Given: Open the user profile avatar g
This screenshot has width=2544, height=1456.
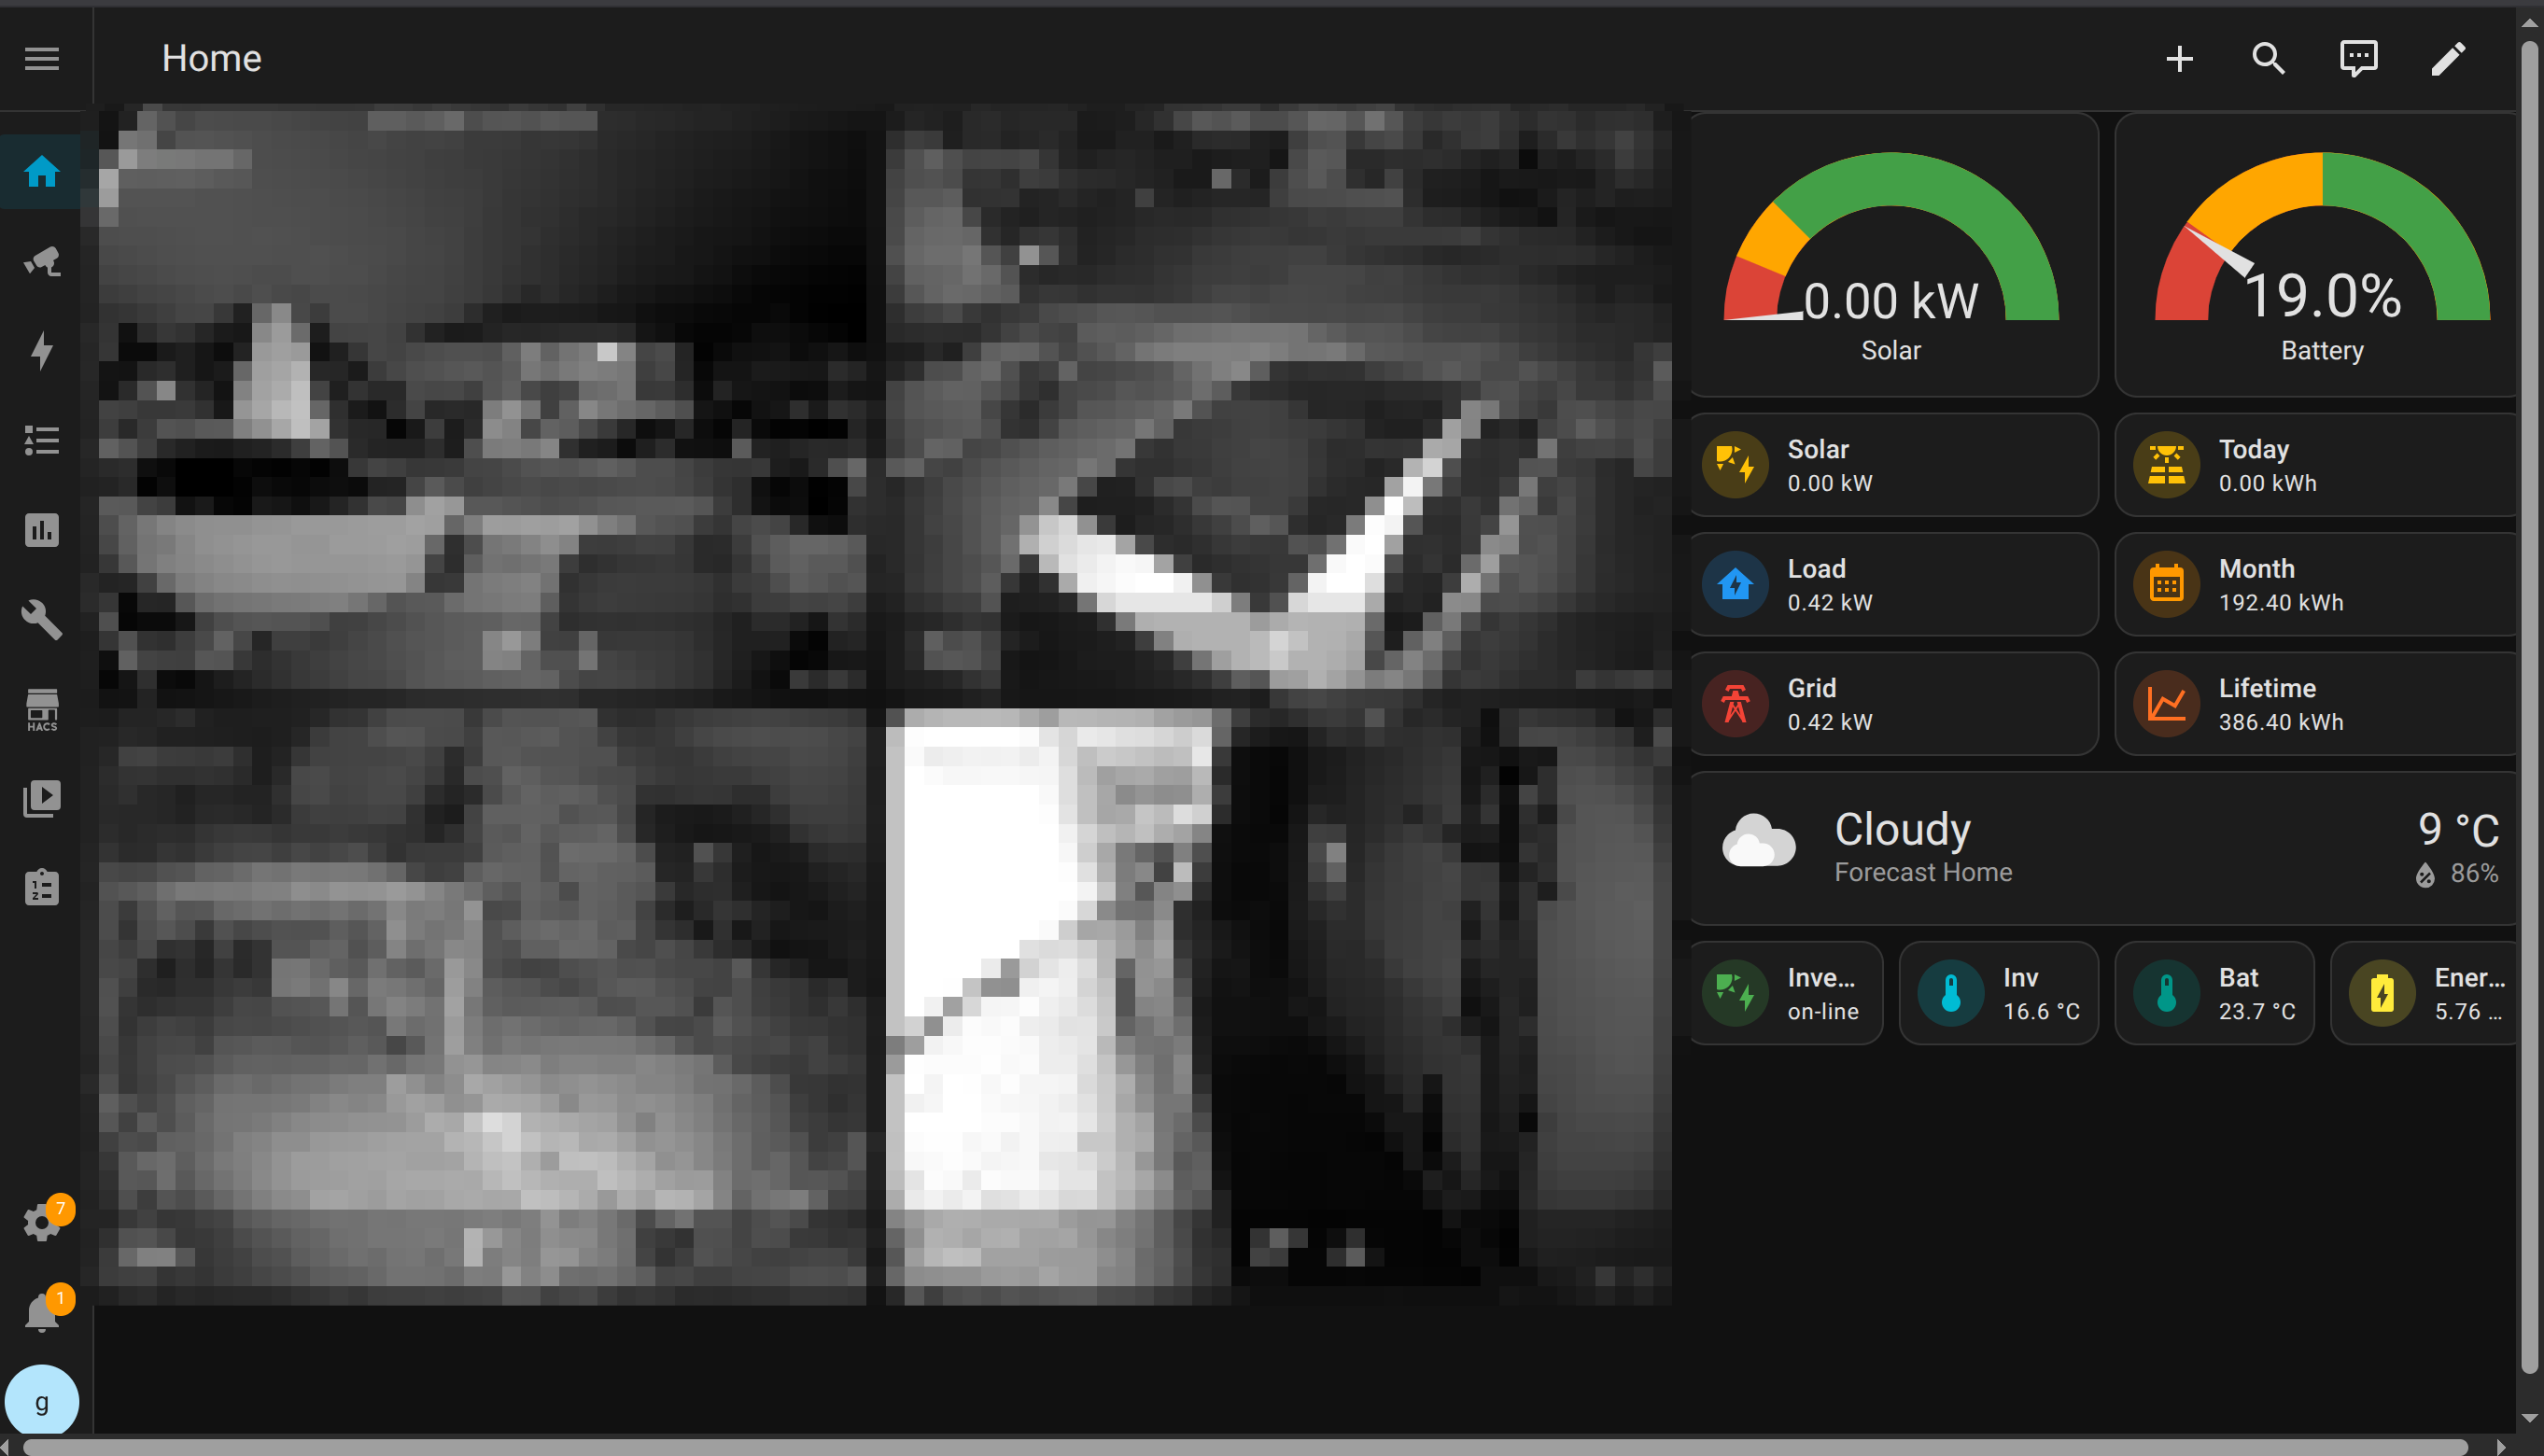Looking at the screenshot, I should point(41,1400).
